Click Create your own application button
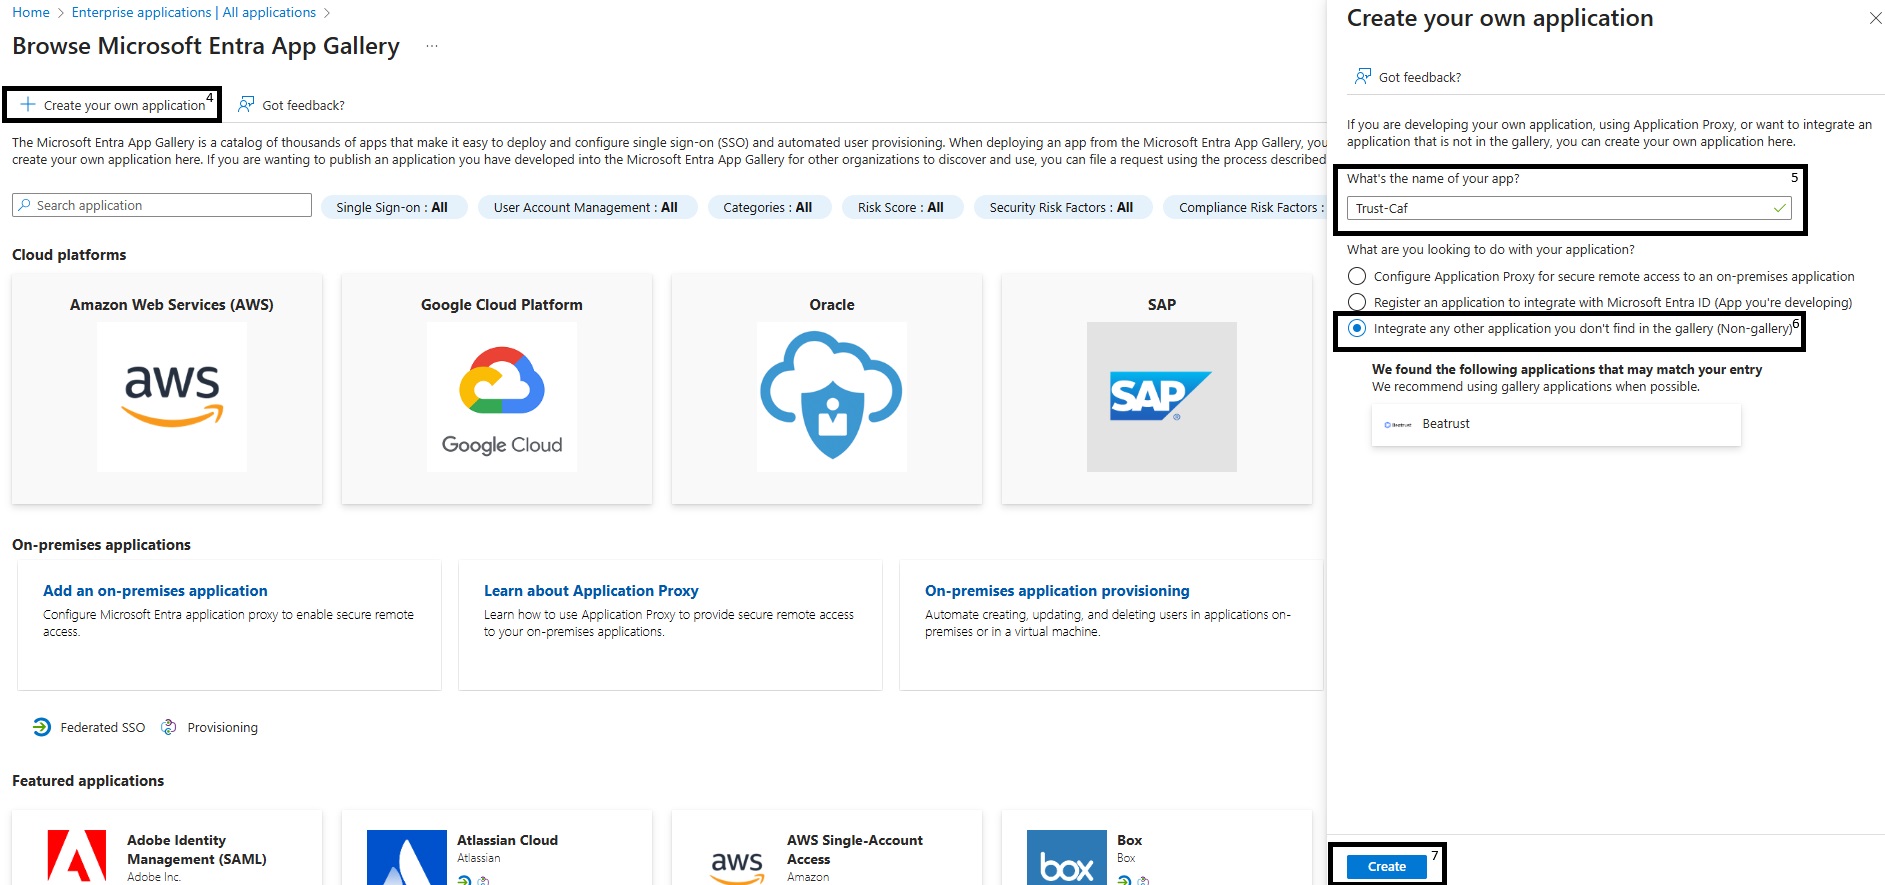 pyautogui.click(x=113, y=105)
